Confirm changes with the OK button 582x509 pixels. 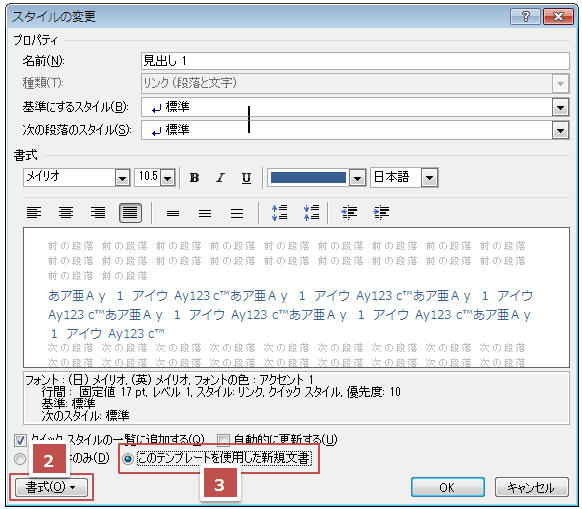448,487
